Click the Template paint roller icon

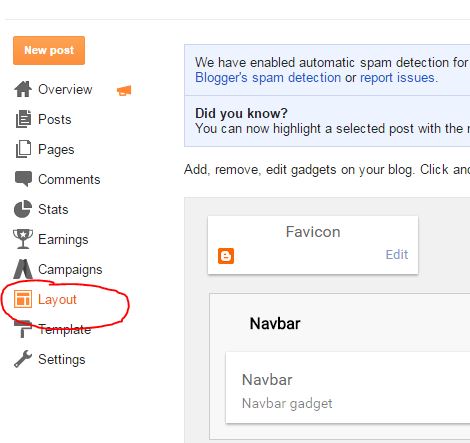23,329
